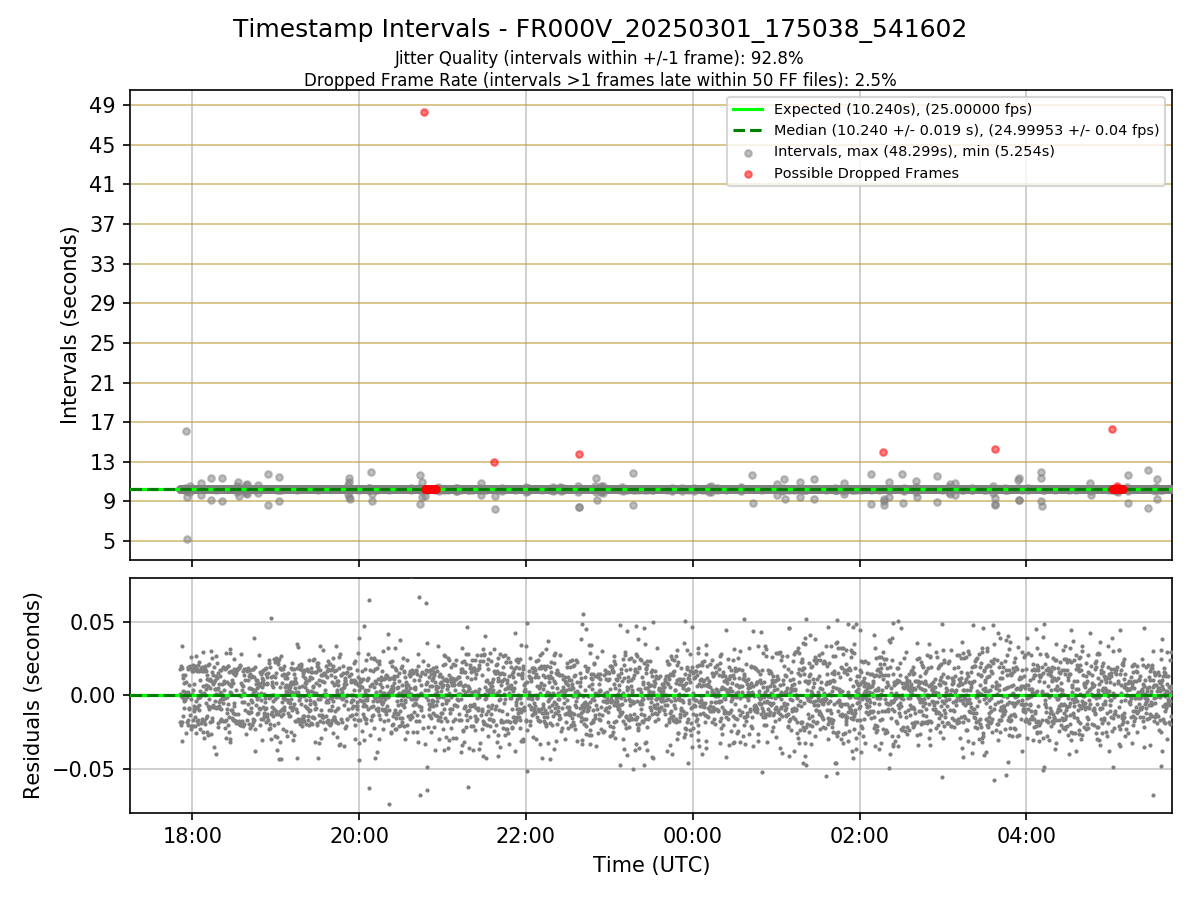
Task: Click the '0.00' residuals tick label
Action: pyautogui.click(x=95, y=695)
